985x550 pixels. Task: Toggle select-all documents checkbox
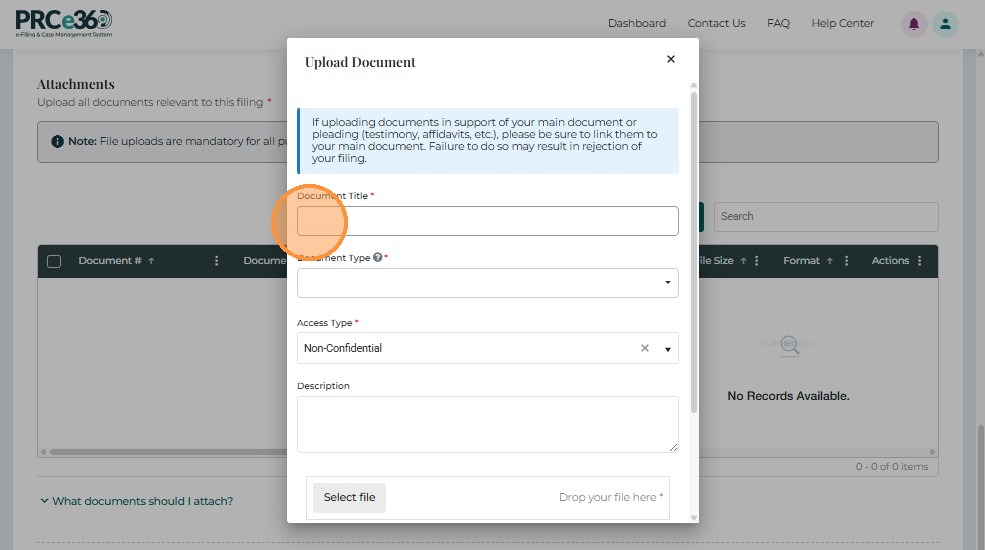pyautogui.click(x=54, y=261)
